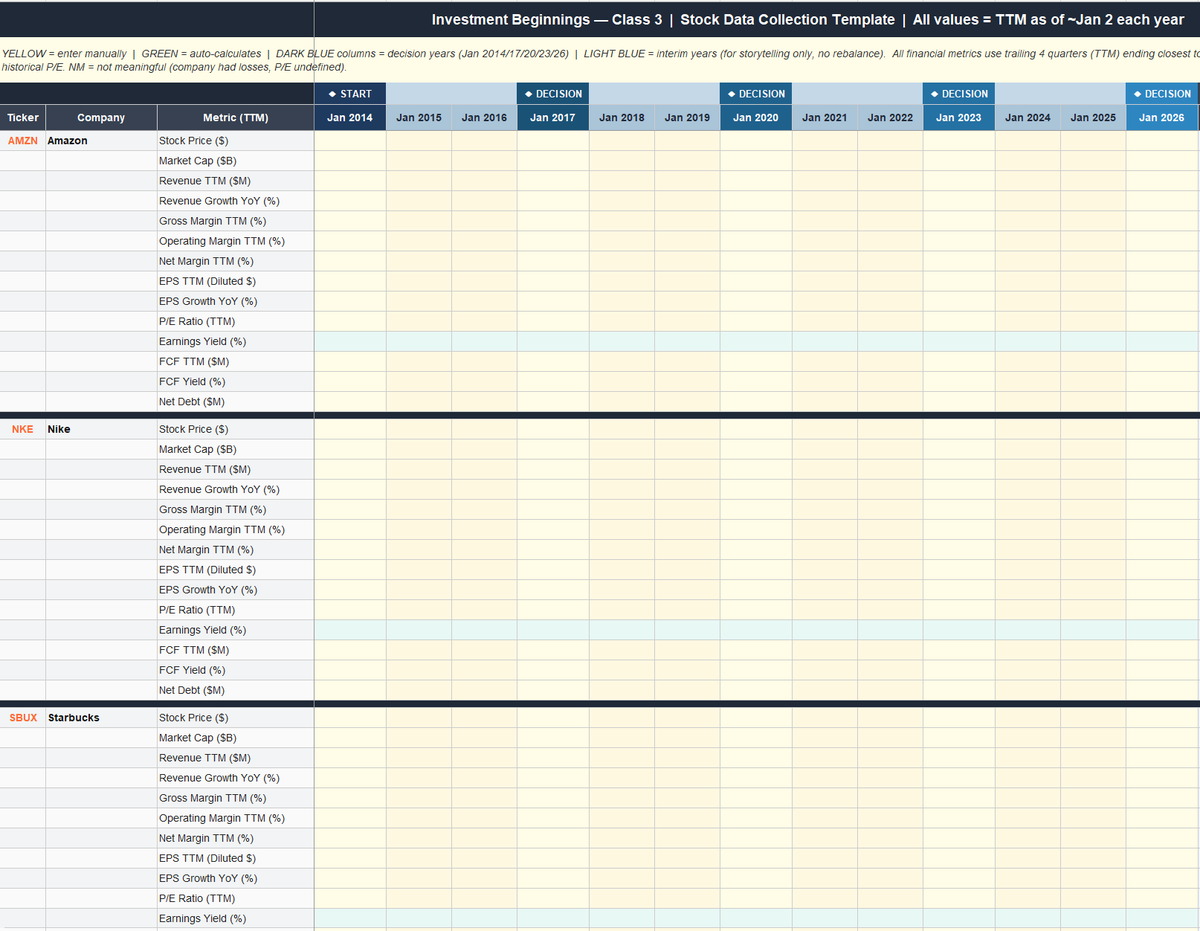Click the Jan 2025 column header

tap(1093, 118)
